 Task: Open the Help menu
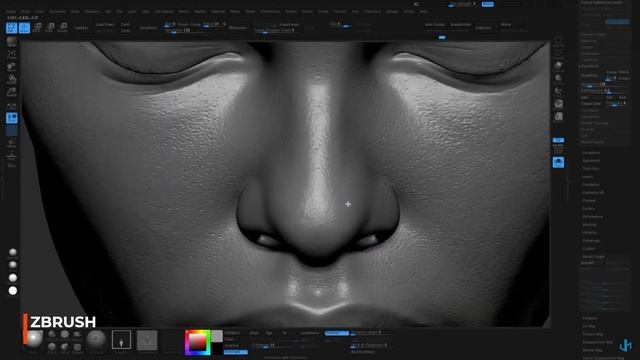(x=424, y=11)
